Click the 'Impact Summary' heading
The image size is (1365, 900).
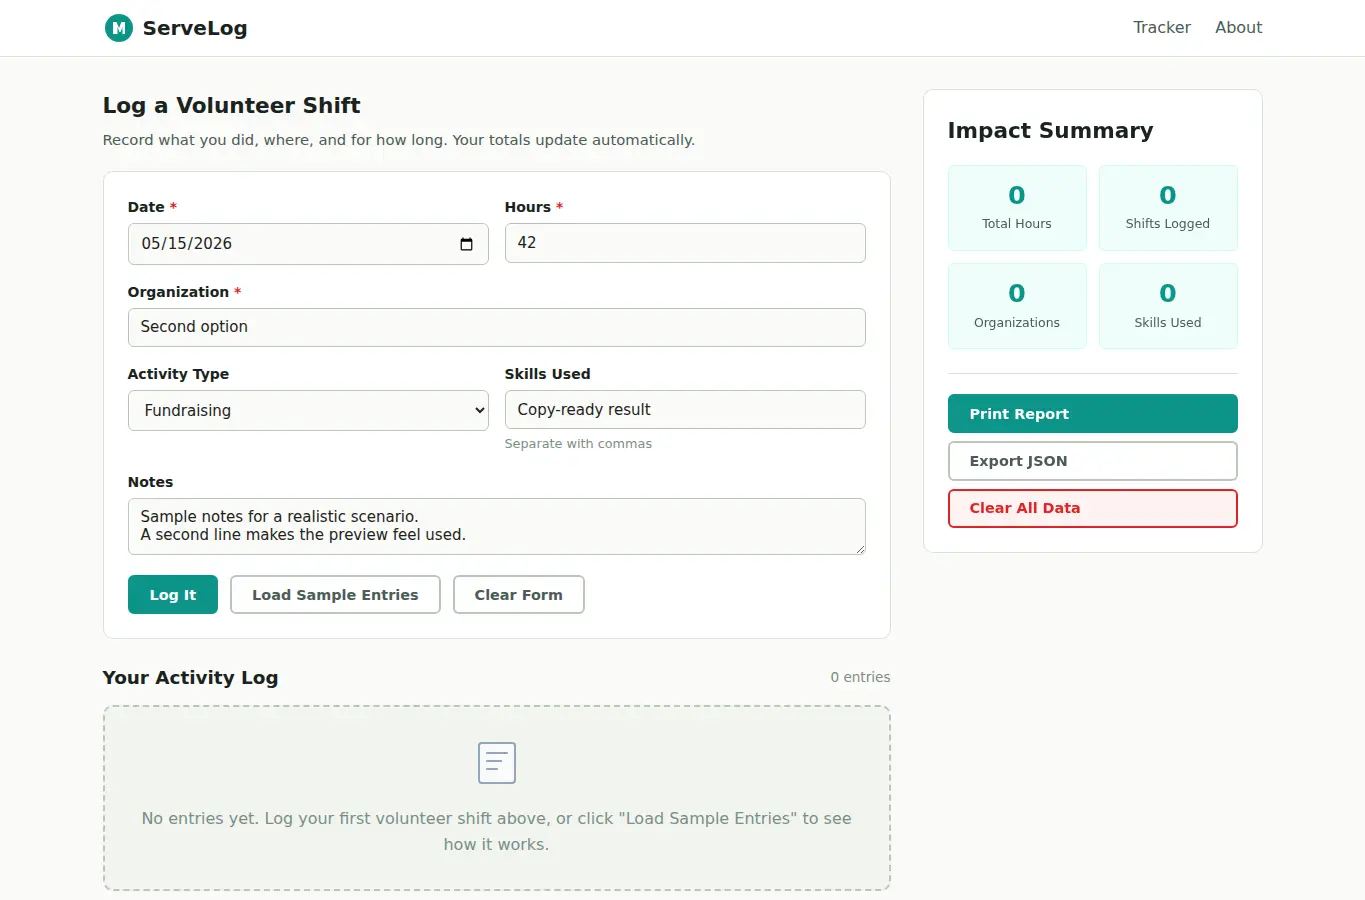tap(1050, 131)
